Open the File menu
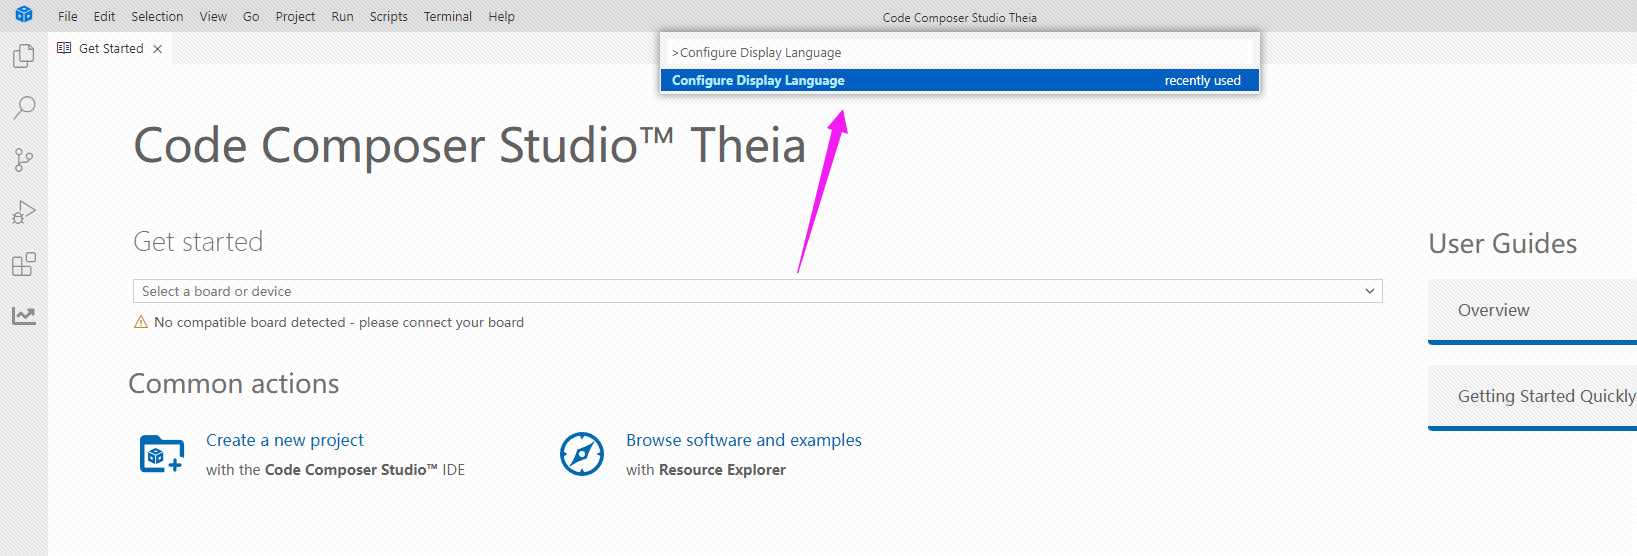This screenshot has width=1637, height=556. point(68,16)
